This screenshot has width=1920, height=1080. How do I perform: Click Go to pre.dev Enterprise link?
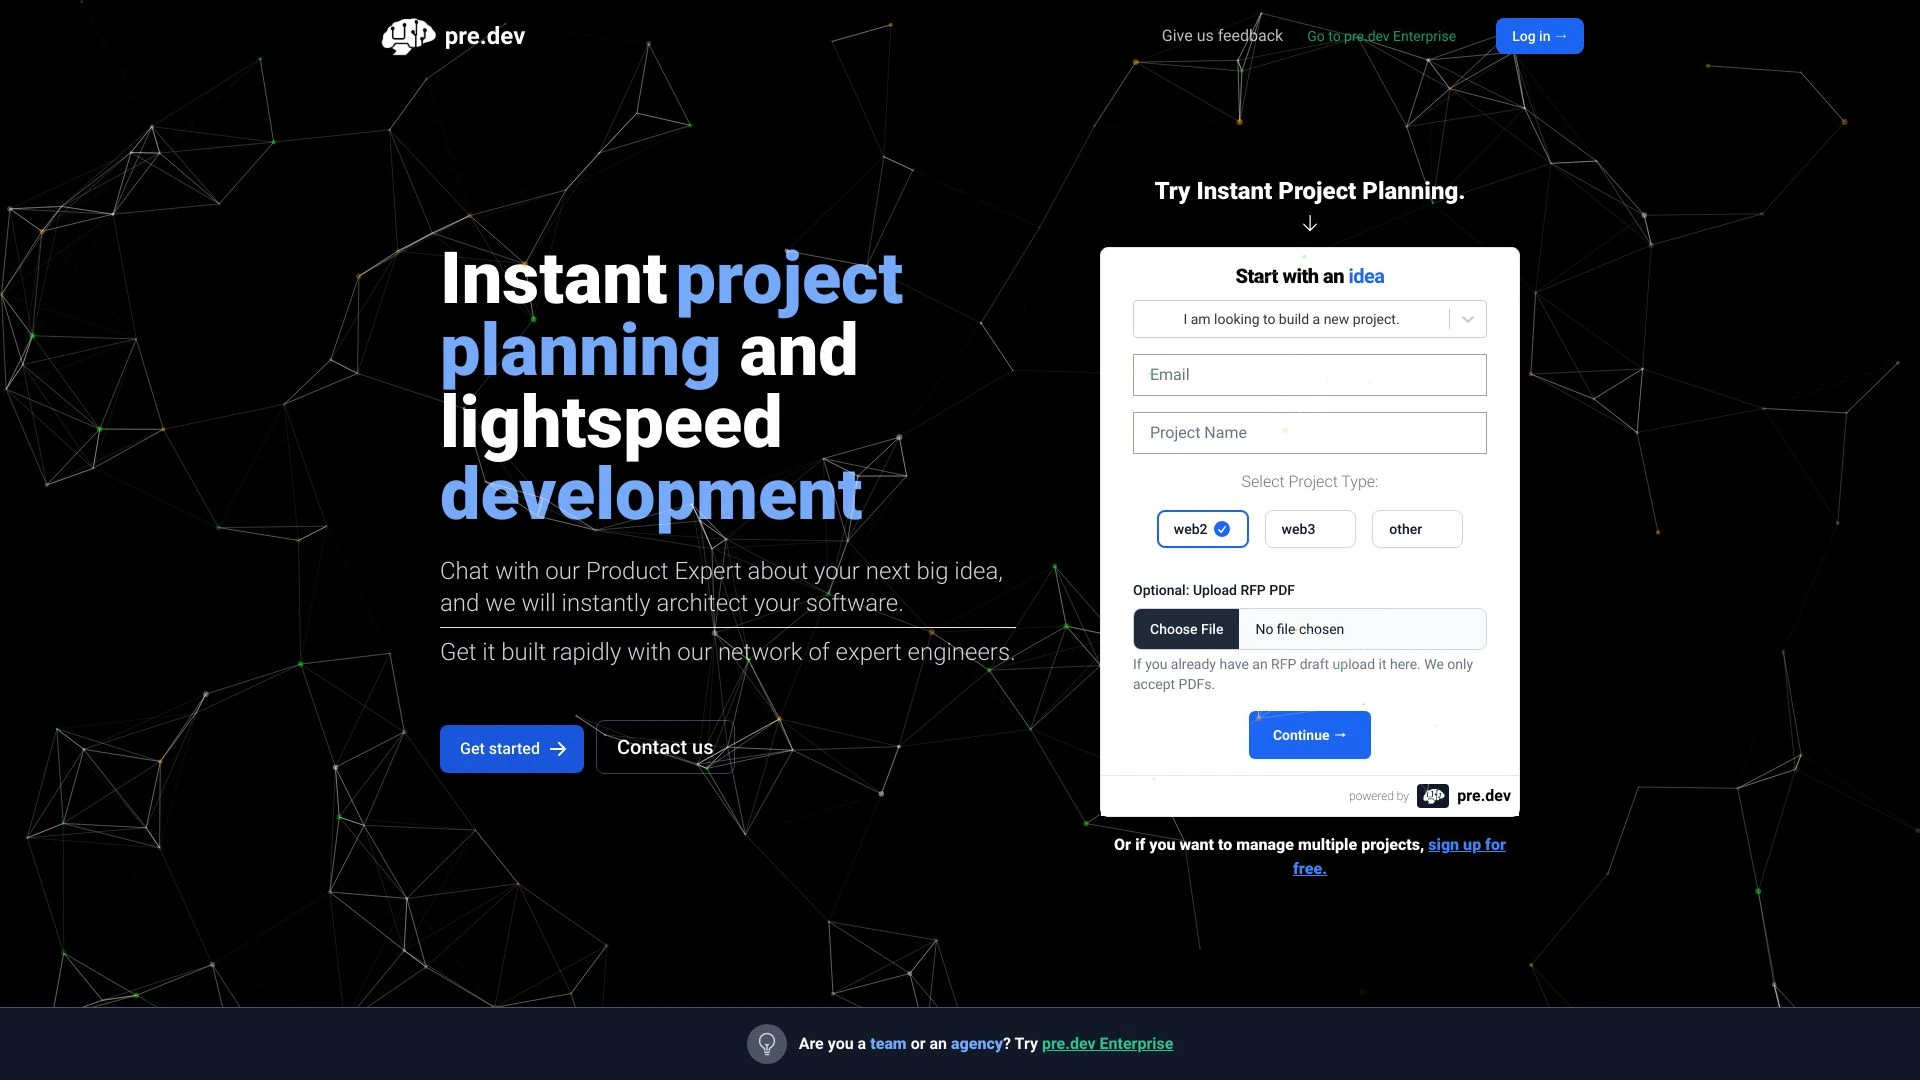[1381, 36]
